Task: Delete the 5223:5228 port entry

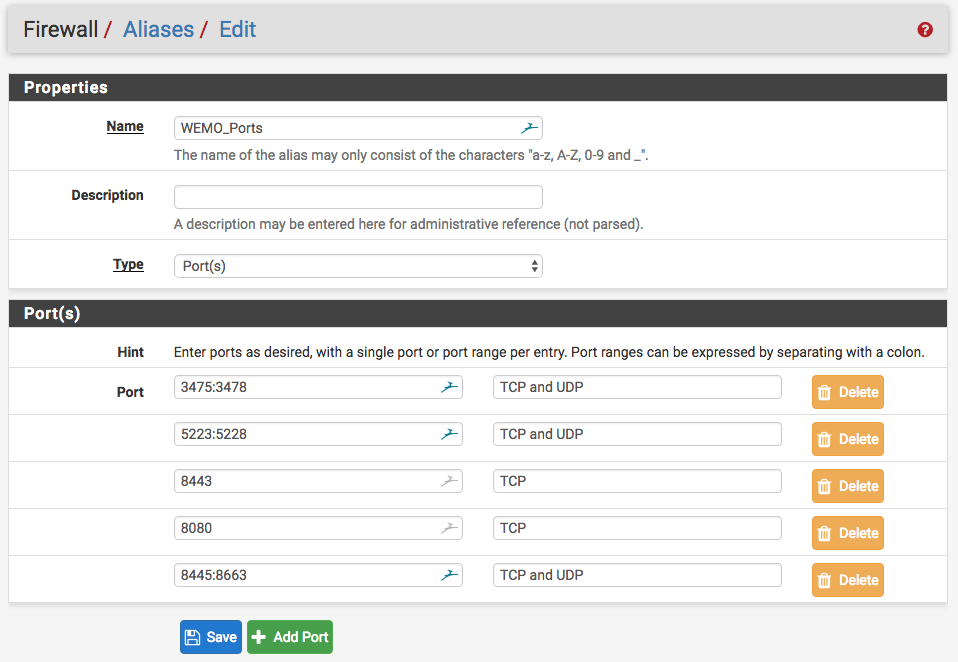Action: tap(847, 439)
